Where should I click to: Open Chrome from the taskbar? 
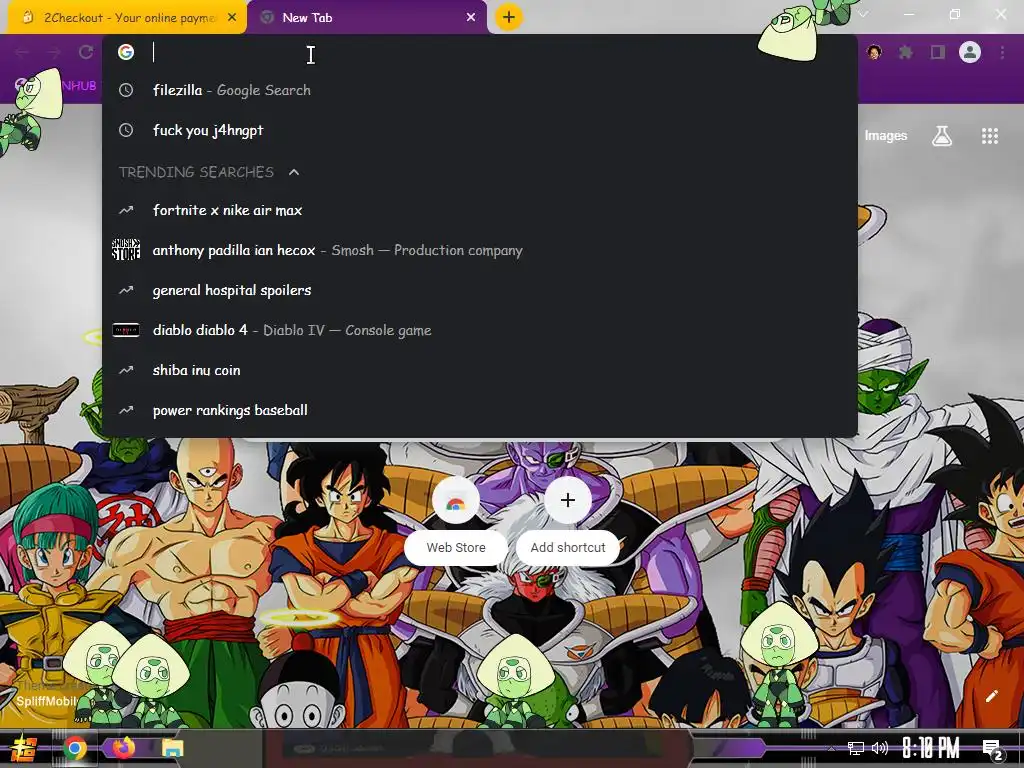pyautogui.click(x=74, y=748)
